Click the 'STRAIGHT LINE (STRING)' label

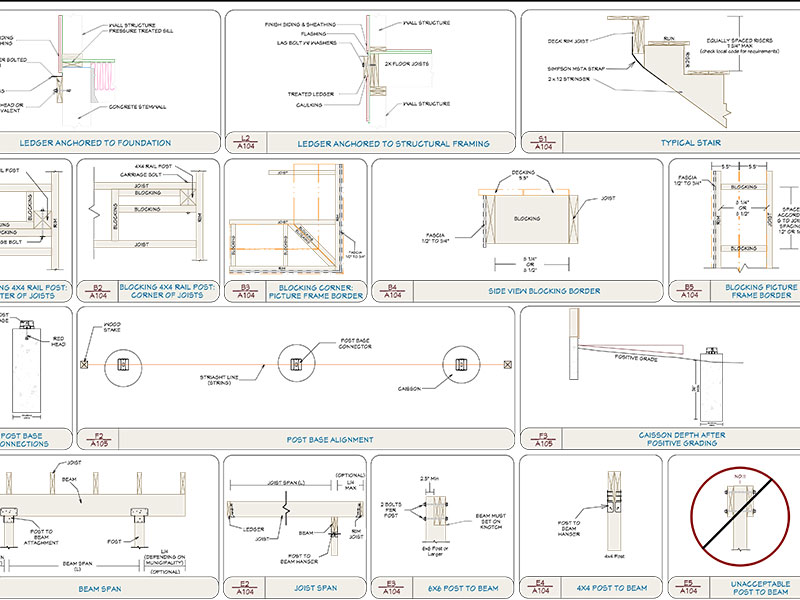click(x=219, y=380)
